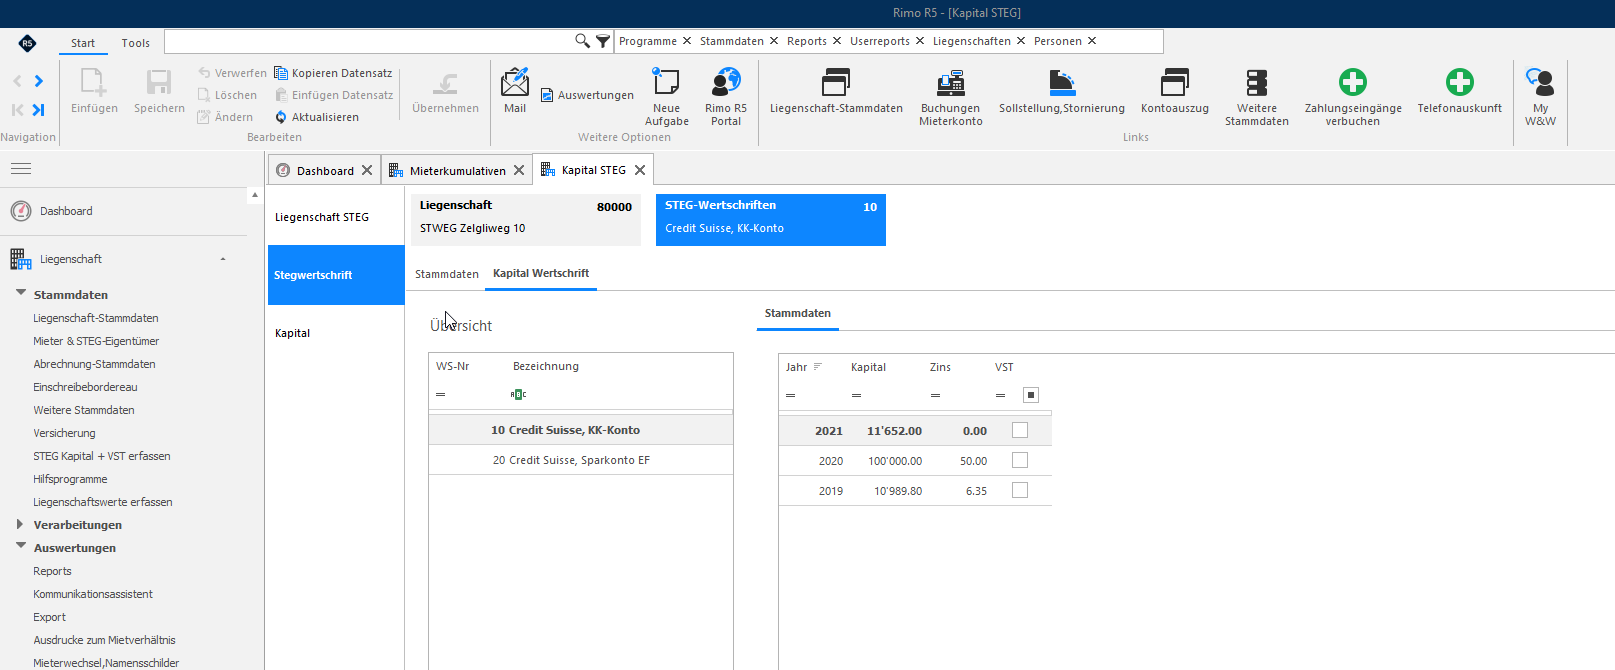
Task: Toggle VST checkbox for year 2020
Action: (x=1020, y=460)
